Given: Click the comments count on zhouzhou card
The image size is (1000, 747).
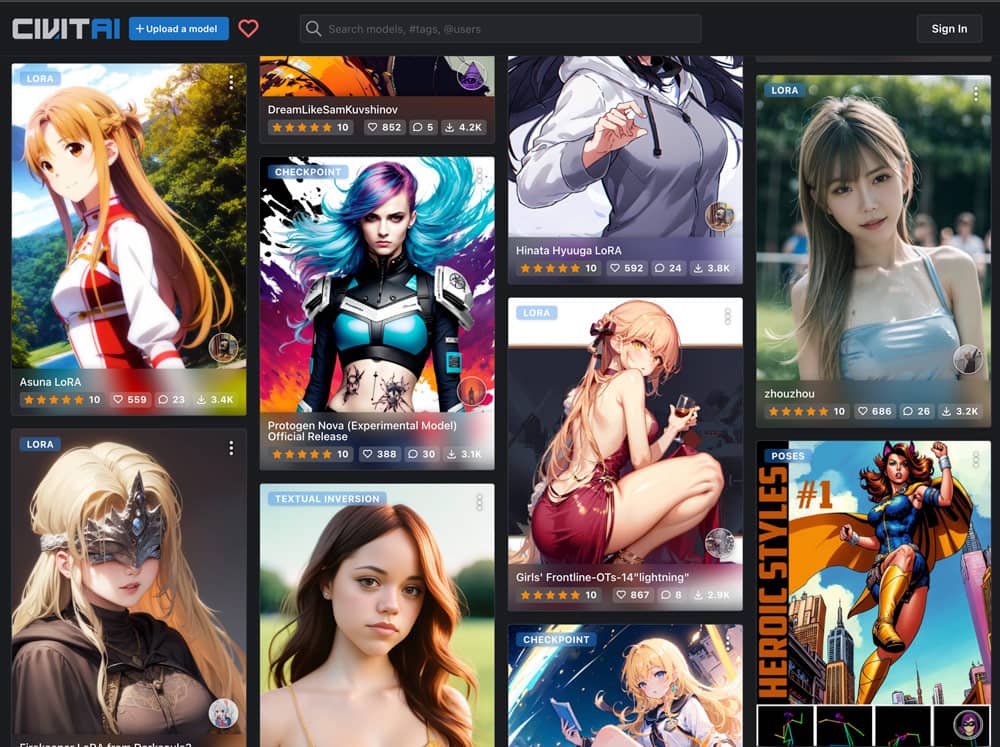Looking at the screenshot, I should pos(917,411).
